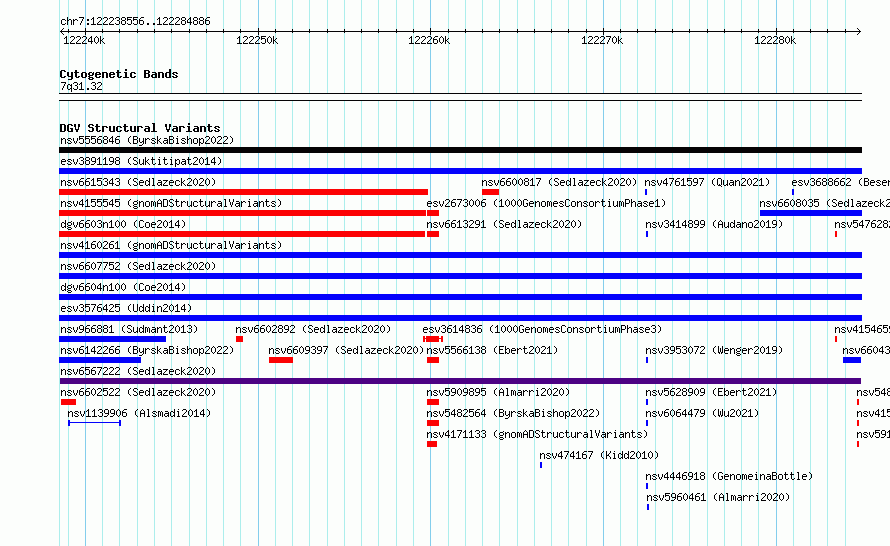Click the red nsv4171133 variant bar
The width and height of the screenshot is (890, 546).
[x=432, y=444]
